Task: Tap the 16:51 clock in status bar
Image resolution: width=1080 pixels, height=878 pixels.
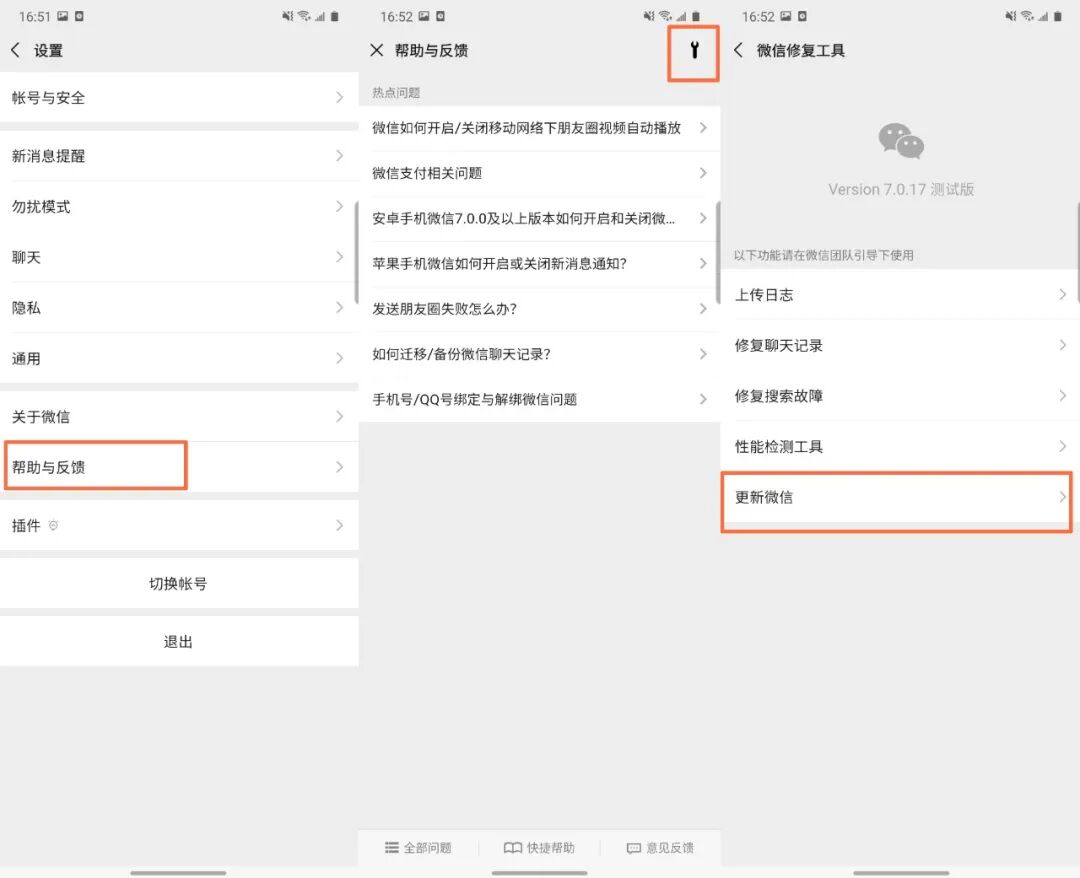Action: pos(34,17)
